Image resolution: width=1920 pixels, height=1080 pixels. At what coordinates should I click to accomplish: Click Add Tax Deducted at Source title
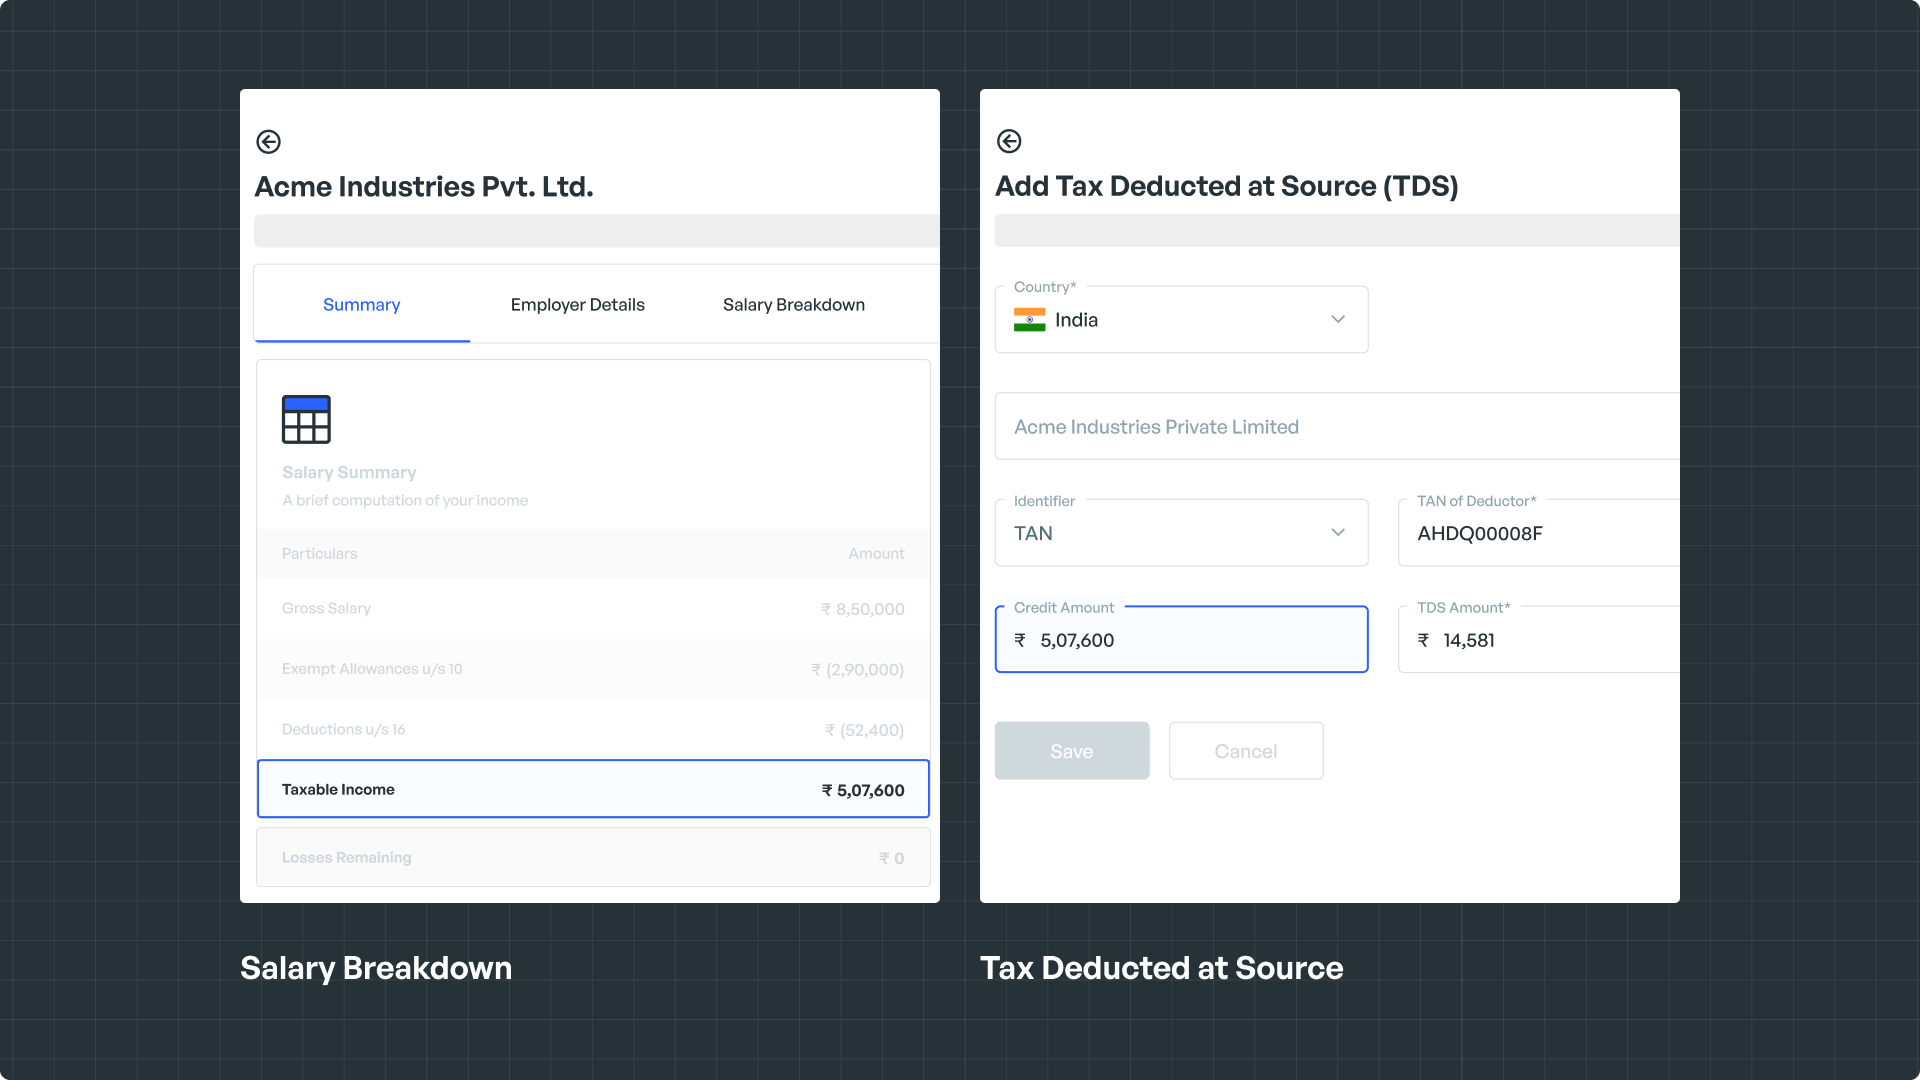pyautogui.click(x=1227, y=187)
